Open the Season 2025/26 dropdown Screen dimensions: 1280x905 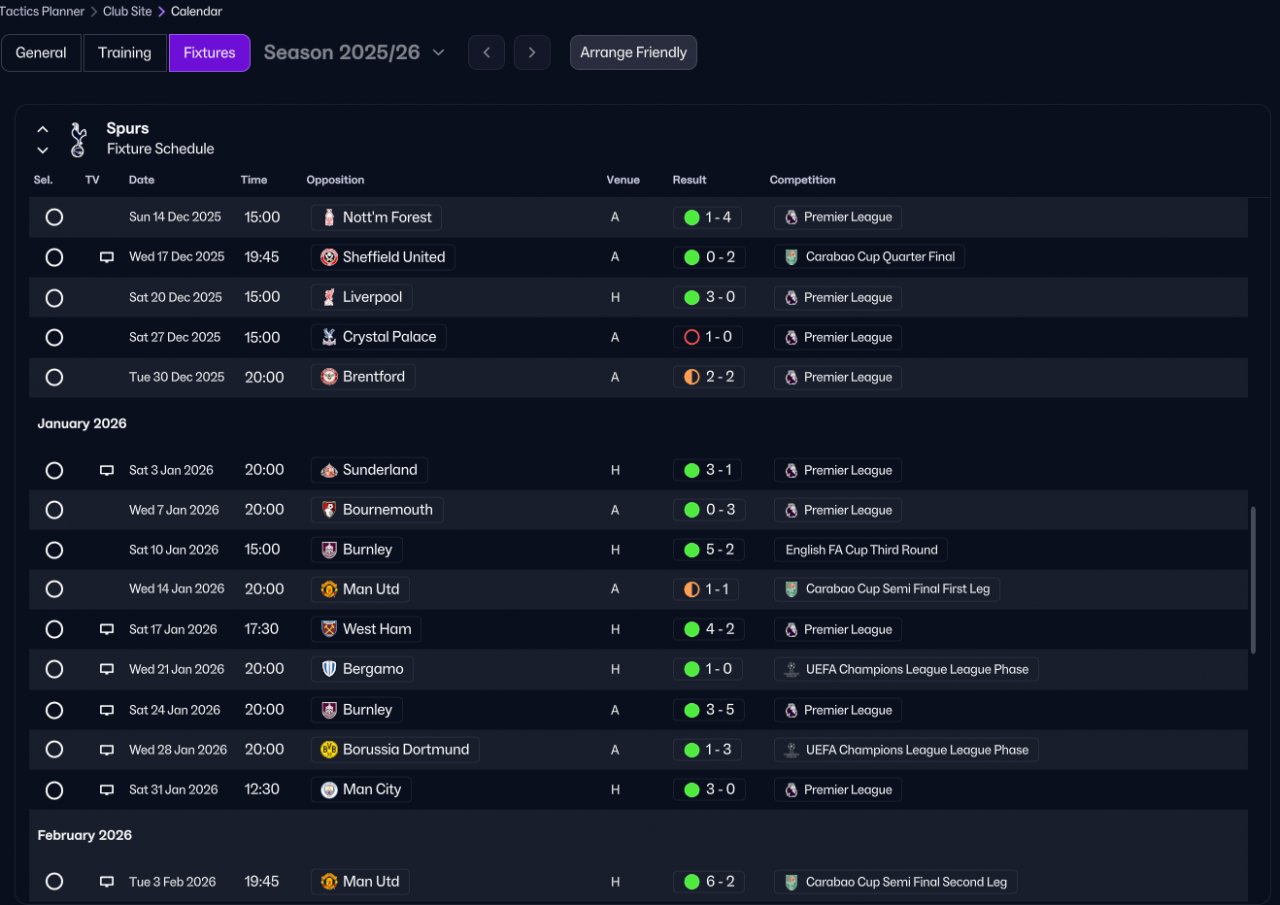click(354, 53)
